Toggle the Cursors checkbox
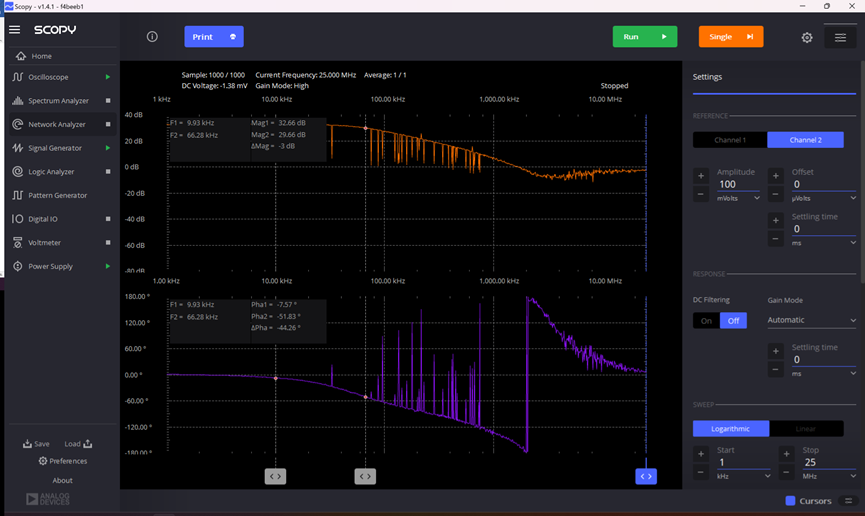This screenshot has width=865, height=516. click(790, 501)
